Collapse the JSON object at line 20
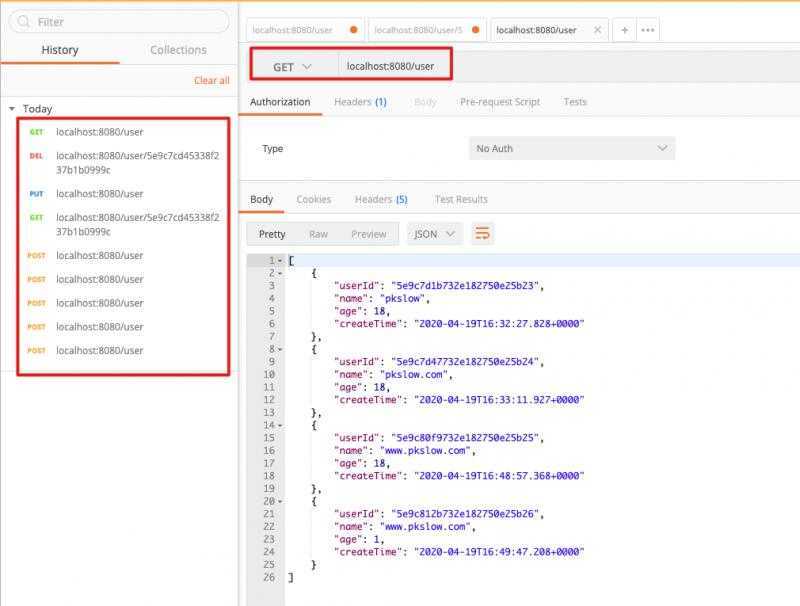This screenshot has height=606, width=800. click(280, 501)
